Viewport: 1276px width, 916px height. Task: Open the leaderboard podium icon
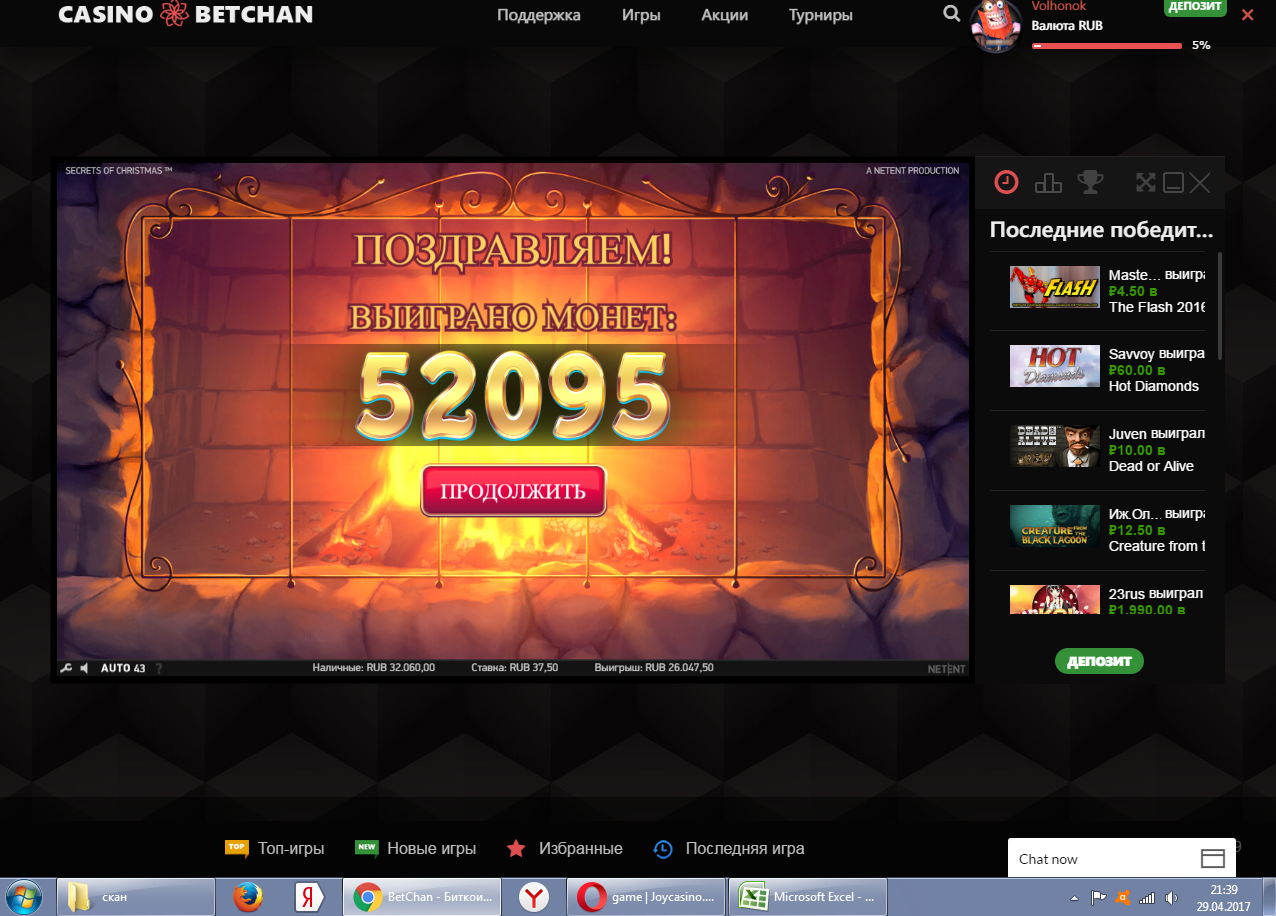click(1047, 182)
